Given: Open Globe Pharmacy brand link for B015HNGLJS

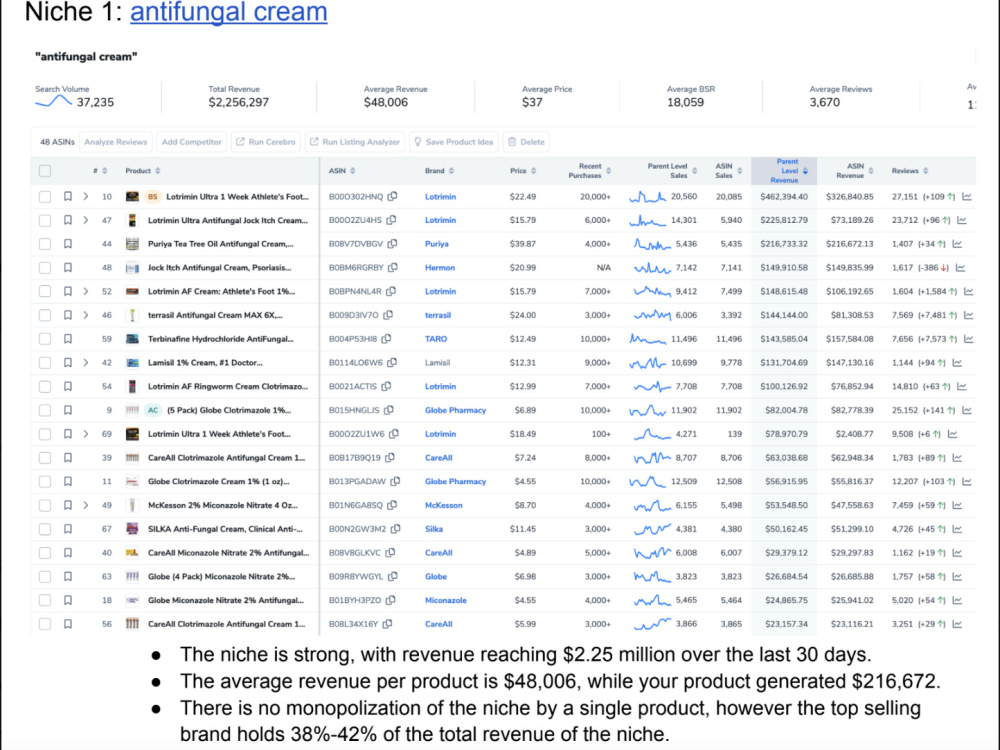Looking at the screenshot, I should click(x=455, y=410).
